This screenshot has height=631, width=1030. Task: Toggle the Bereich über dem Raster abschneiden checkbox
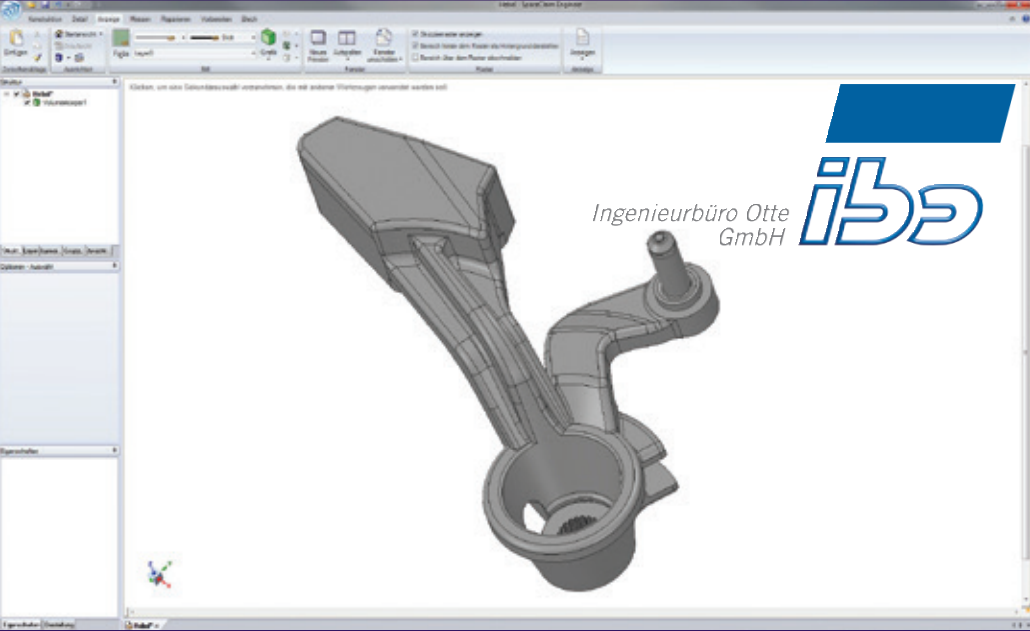(416, 57)
